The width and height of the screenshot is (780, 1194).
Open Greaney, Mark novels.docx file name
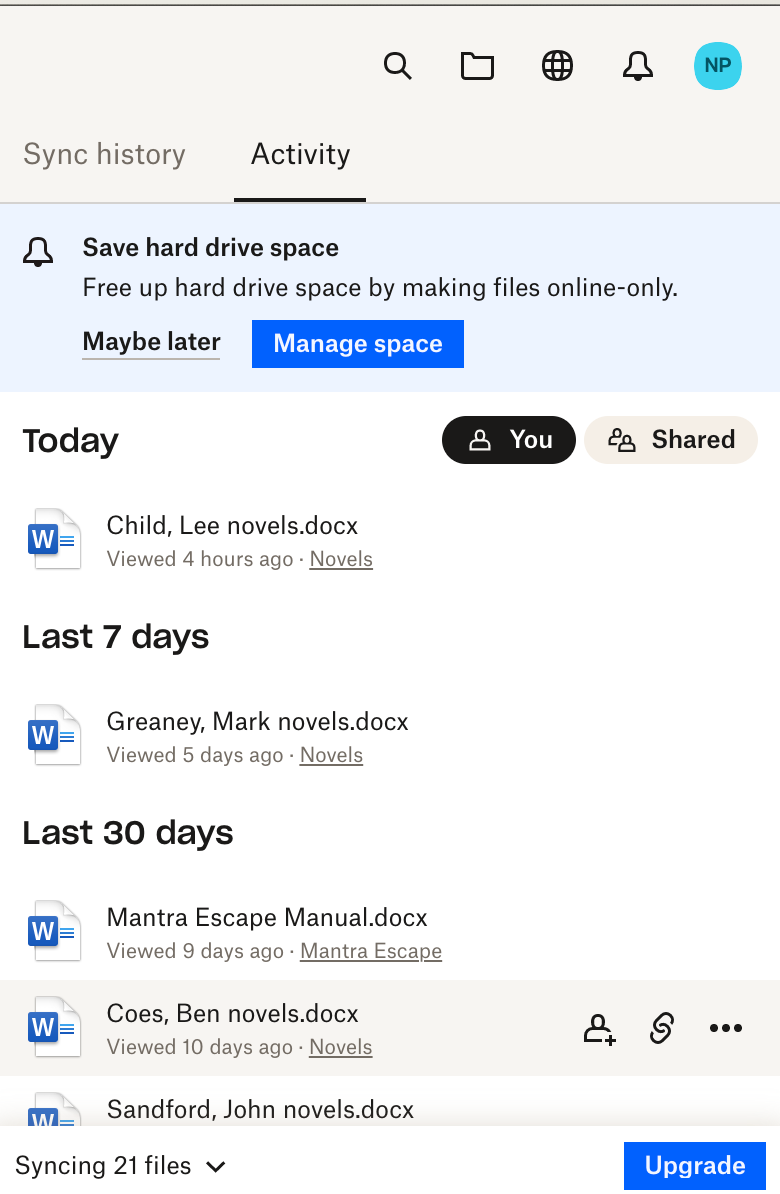click(x=257, y=721)
